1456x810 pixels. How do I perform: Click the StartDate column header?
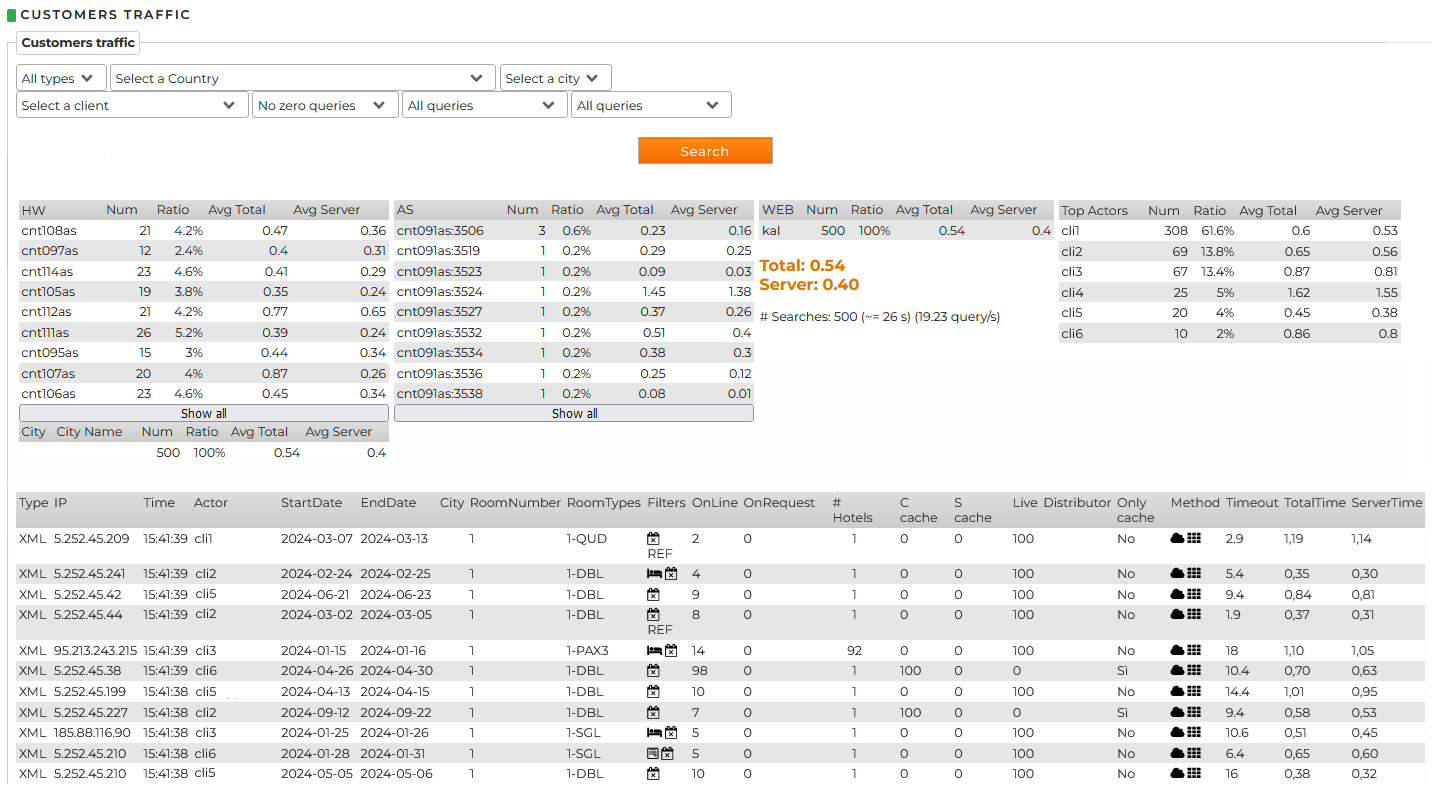click(x=311, y=503)
